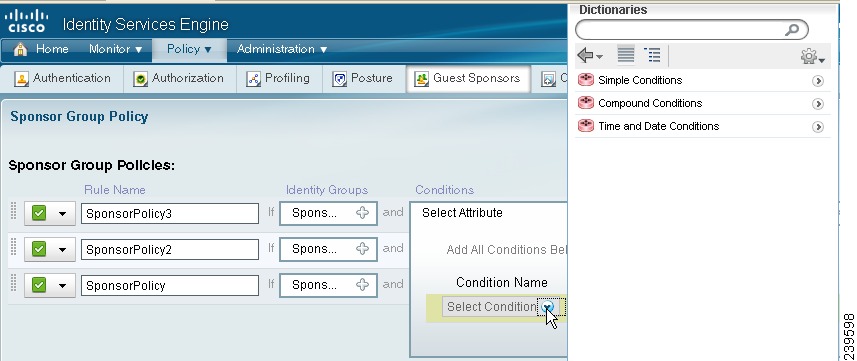Switch to the Authorization tab
857x361 pixels.
click(x=180, y=79)
